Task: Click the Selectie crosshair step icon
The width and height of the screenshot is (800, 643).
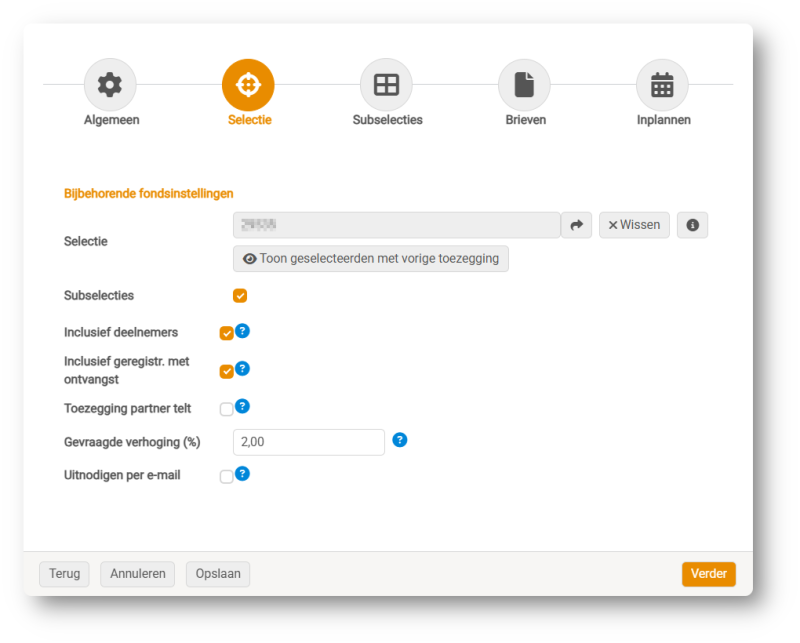Action: click(248, 85)
